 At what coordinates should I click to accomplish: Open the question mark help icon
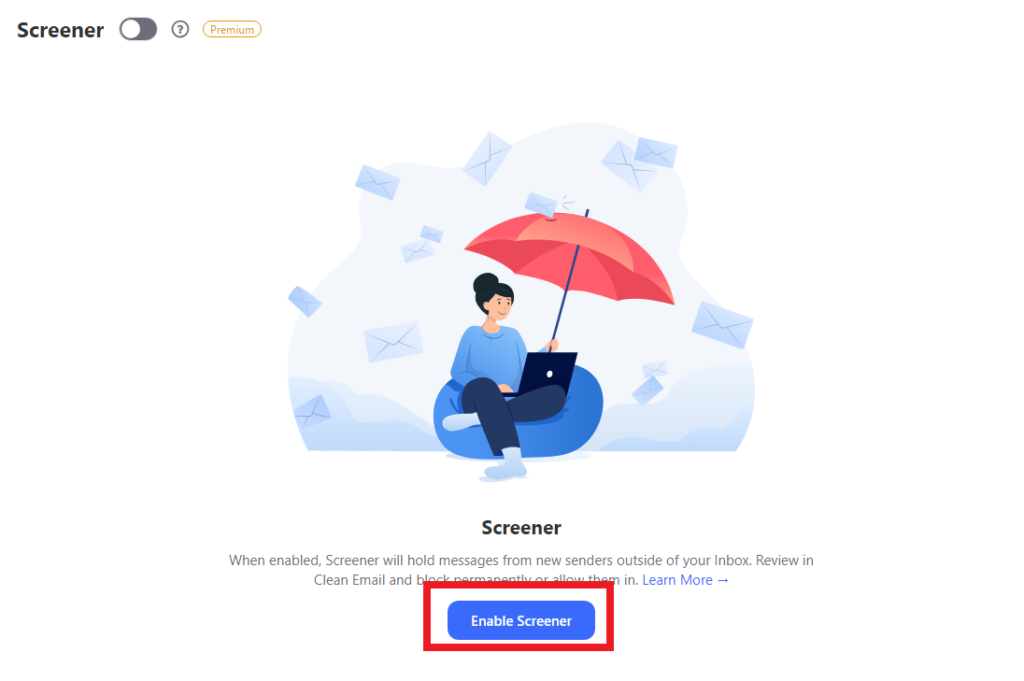tap(180, 29)
